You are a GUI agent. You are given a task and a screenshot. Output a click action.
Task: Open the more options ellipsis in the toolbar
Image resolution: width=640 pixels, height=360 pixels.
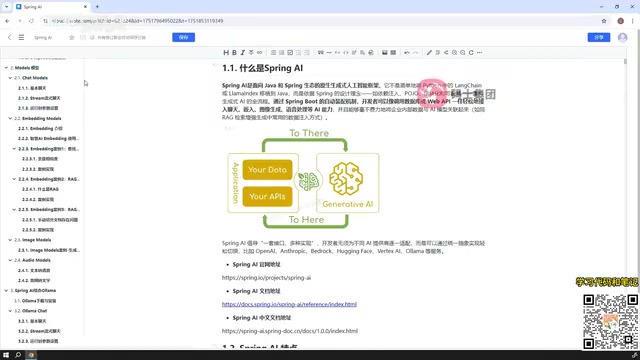pos(480,53)
